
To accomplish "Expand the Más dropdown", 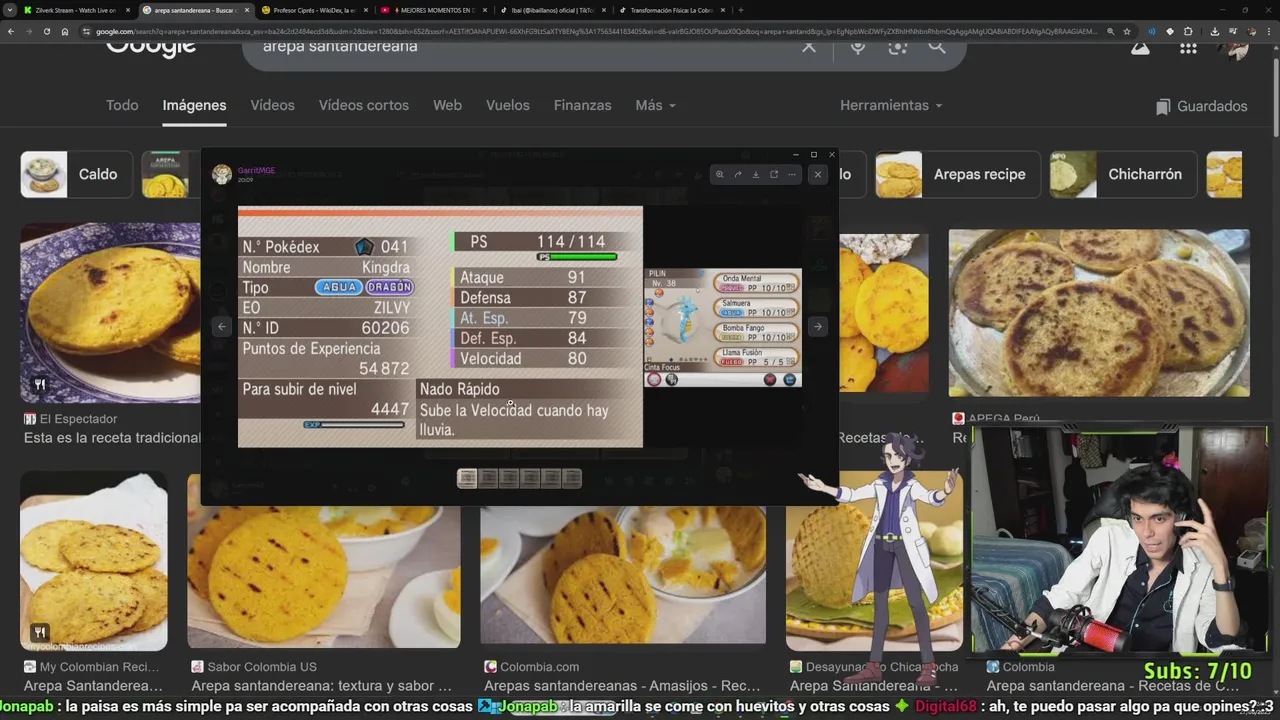I will (655, 105).
